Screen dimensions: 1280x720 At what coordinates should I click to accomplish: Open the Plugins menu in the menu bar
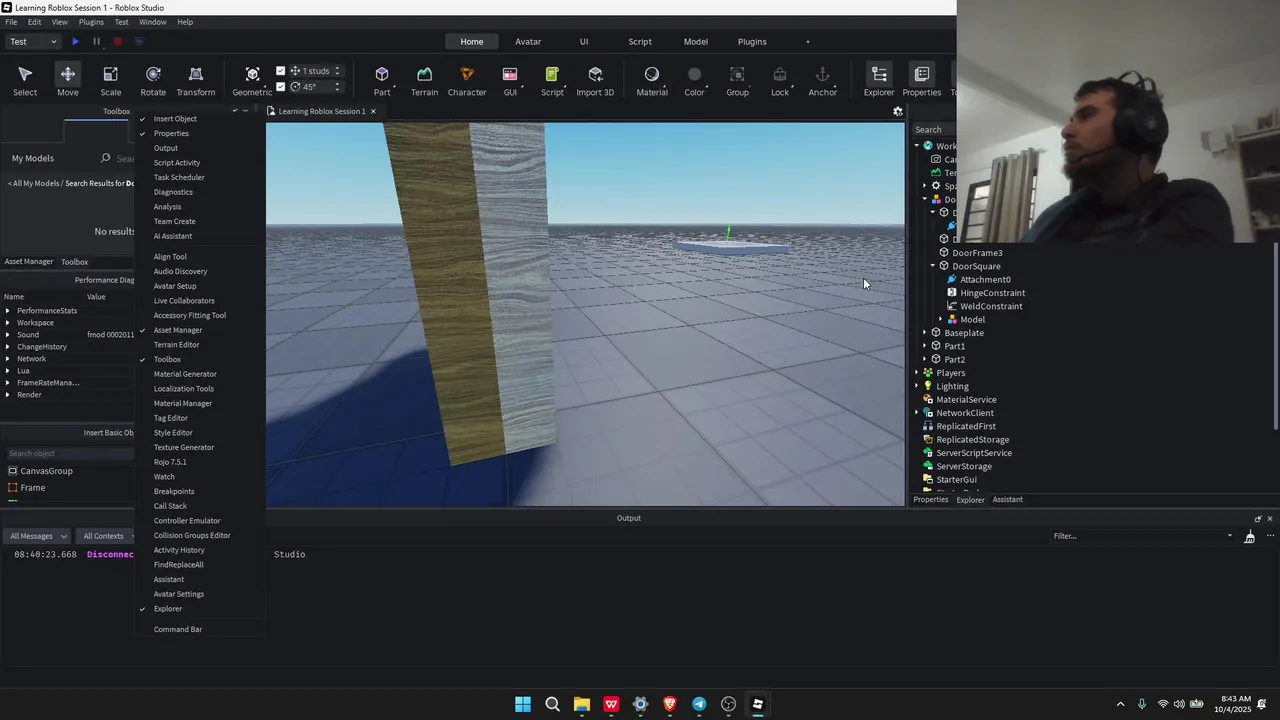91,21
